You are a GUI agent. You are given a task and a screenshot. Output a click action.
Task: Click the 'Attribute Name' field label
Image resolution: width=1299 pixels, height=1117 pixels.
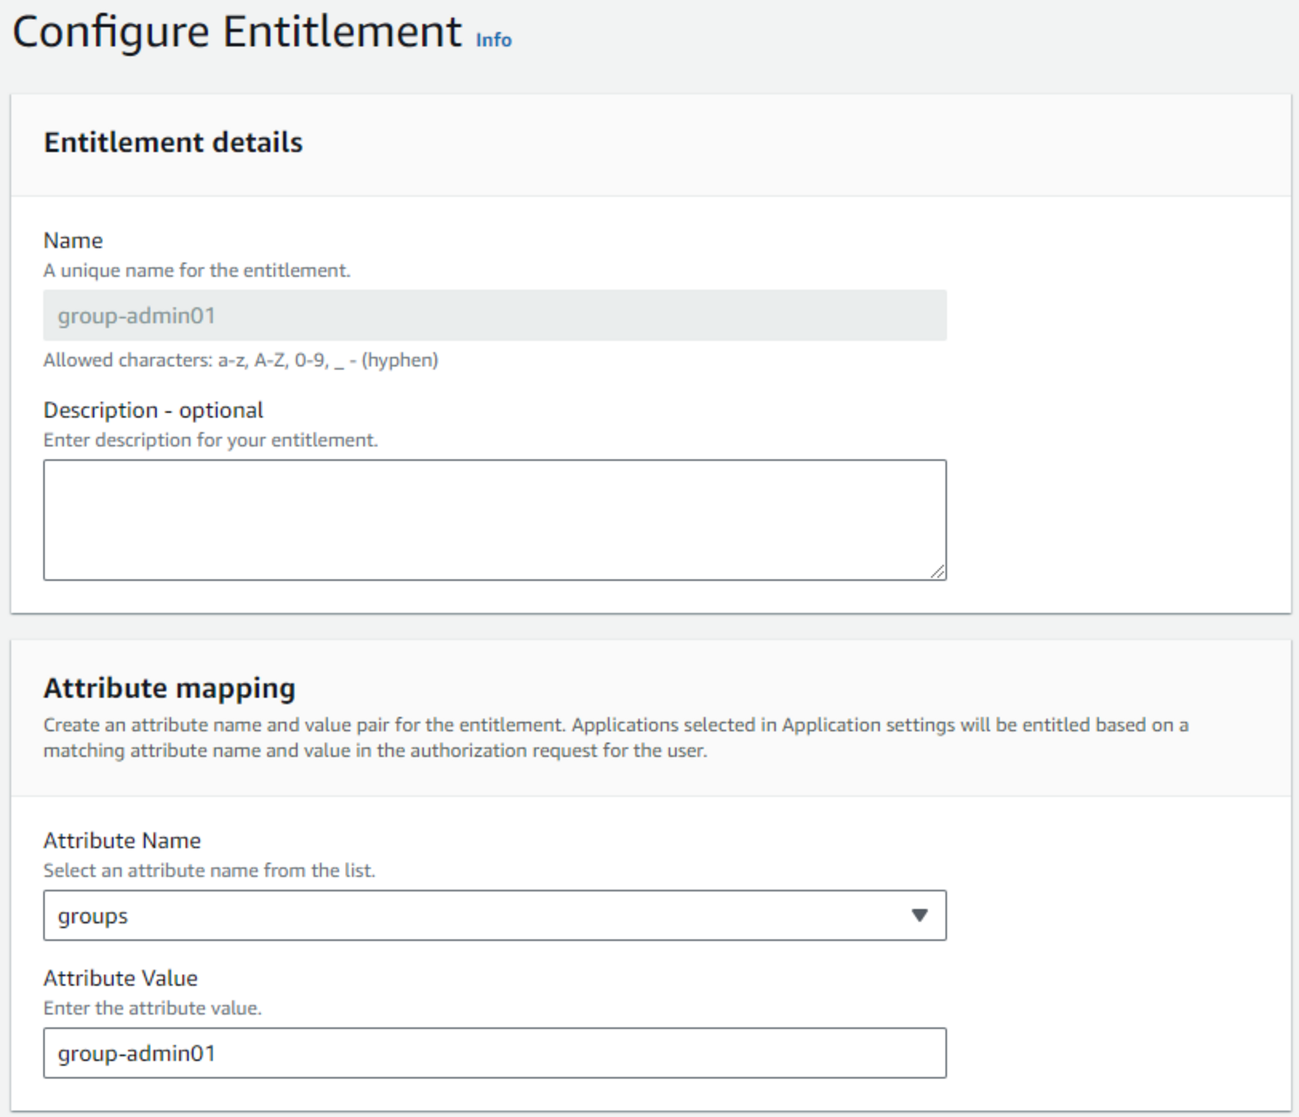pyautogui.click(x=122, y=840)
